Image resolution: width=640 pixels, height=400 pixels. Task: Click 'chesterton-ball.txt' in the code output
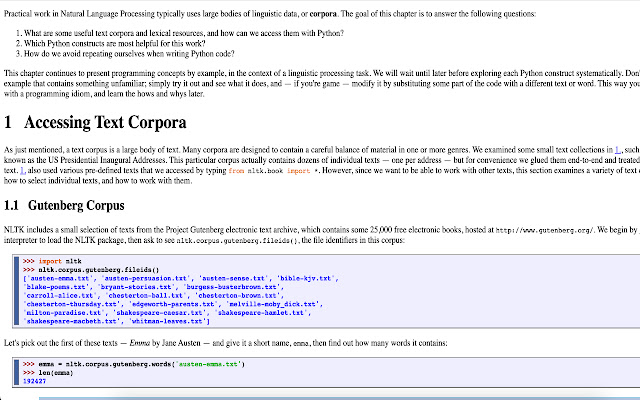pos(146,296)
